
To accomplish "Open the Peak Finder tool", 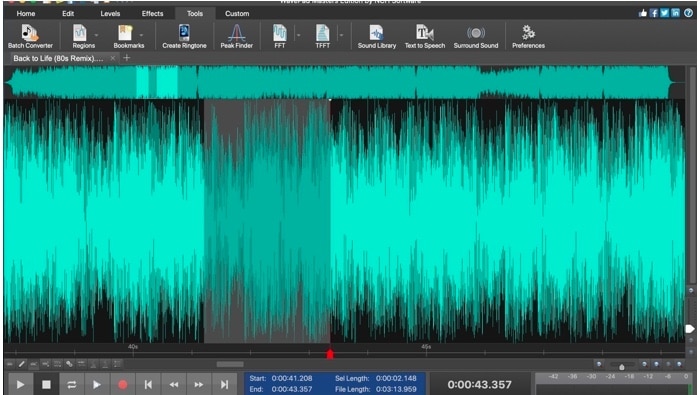I will pyautogui.click(x=236, y=36).
